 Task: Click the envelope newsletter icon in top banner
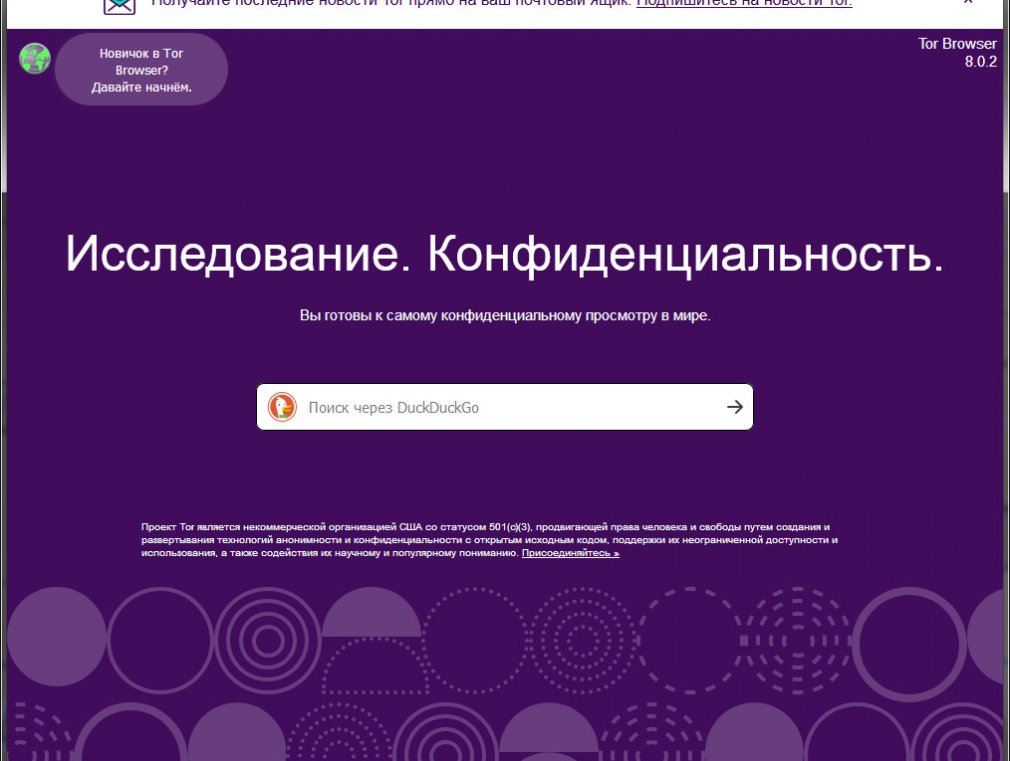click(120, 5)
